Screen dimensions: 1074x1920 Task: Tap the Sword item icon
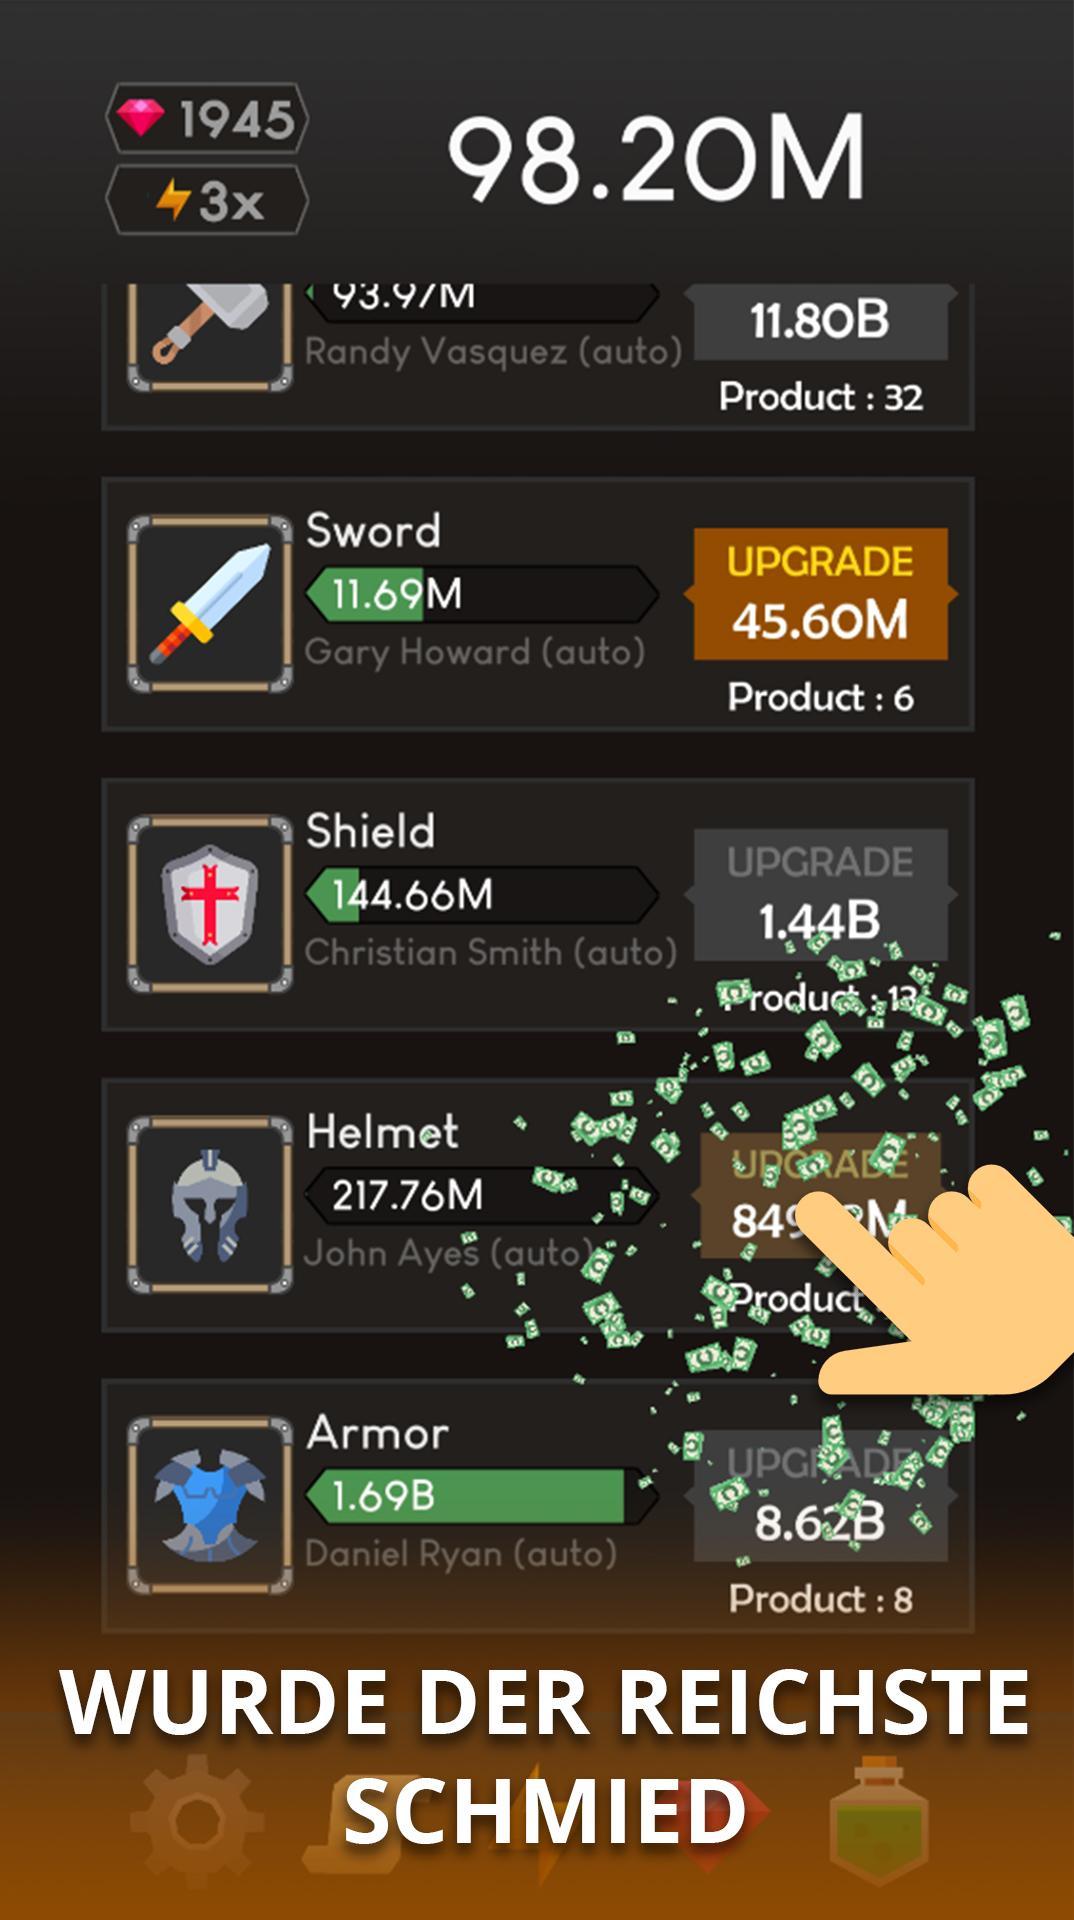210,604
